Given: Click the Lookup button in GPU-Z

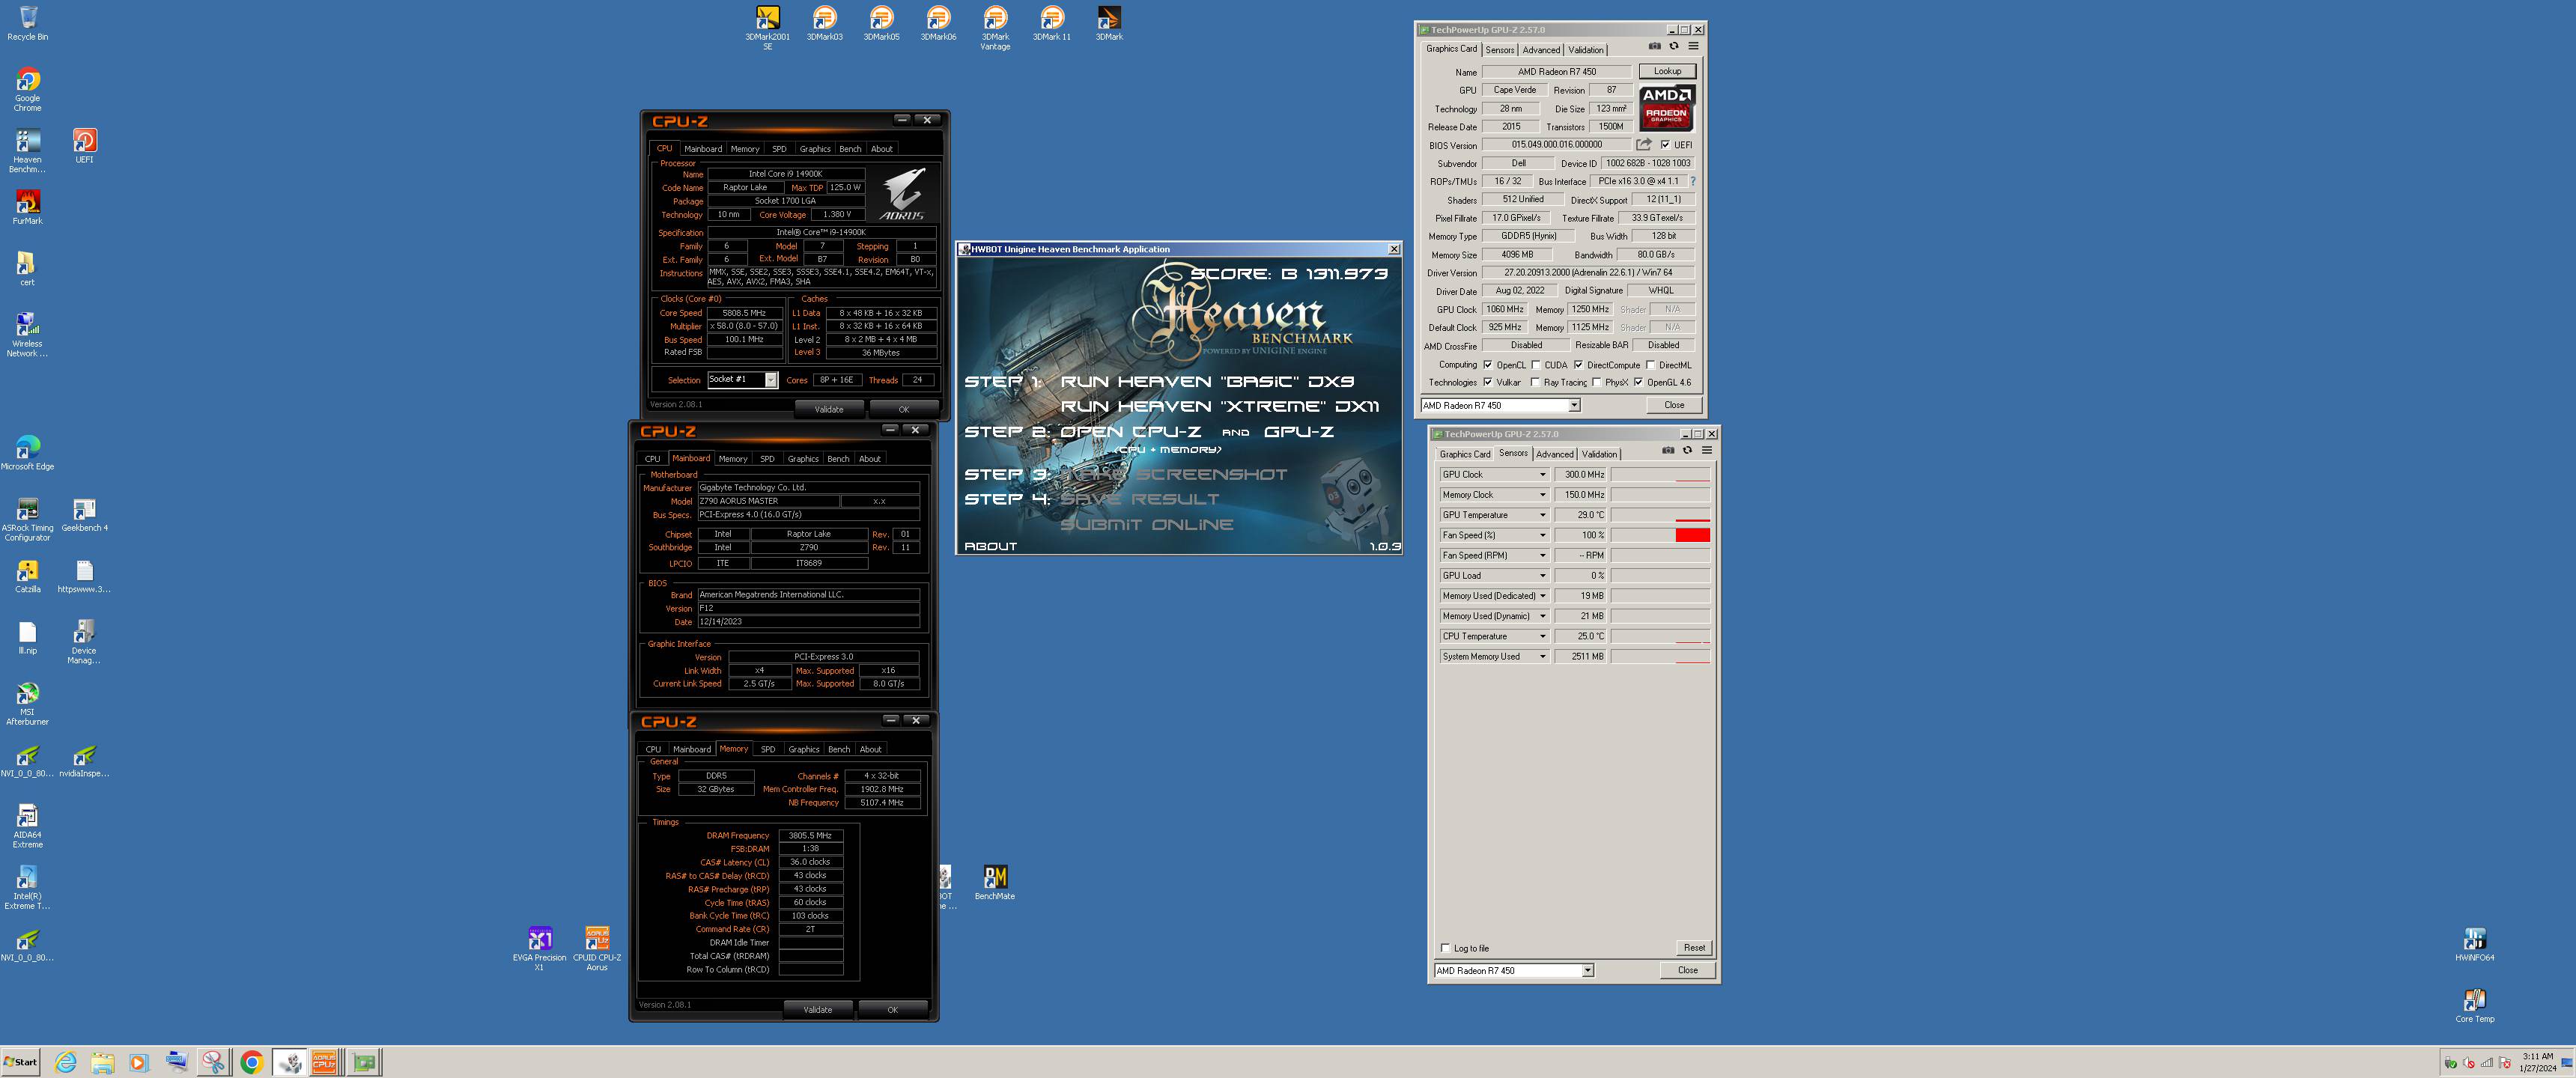Looking at the screenshot, I should pos(1667,71).
